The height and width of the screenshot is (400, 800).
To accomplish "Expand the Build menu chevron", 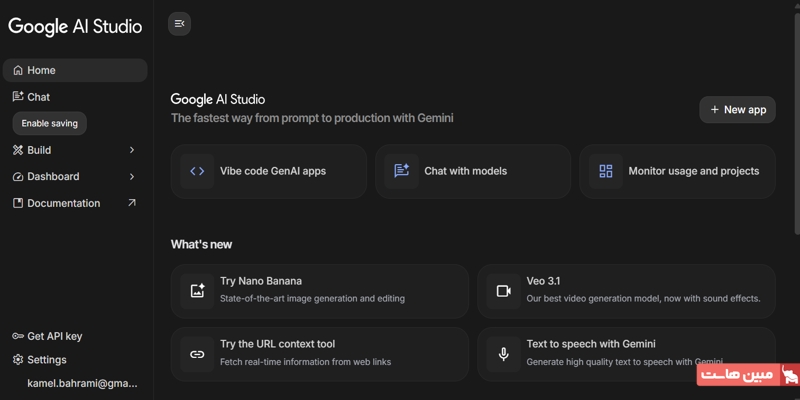I will coord(132,150).
